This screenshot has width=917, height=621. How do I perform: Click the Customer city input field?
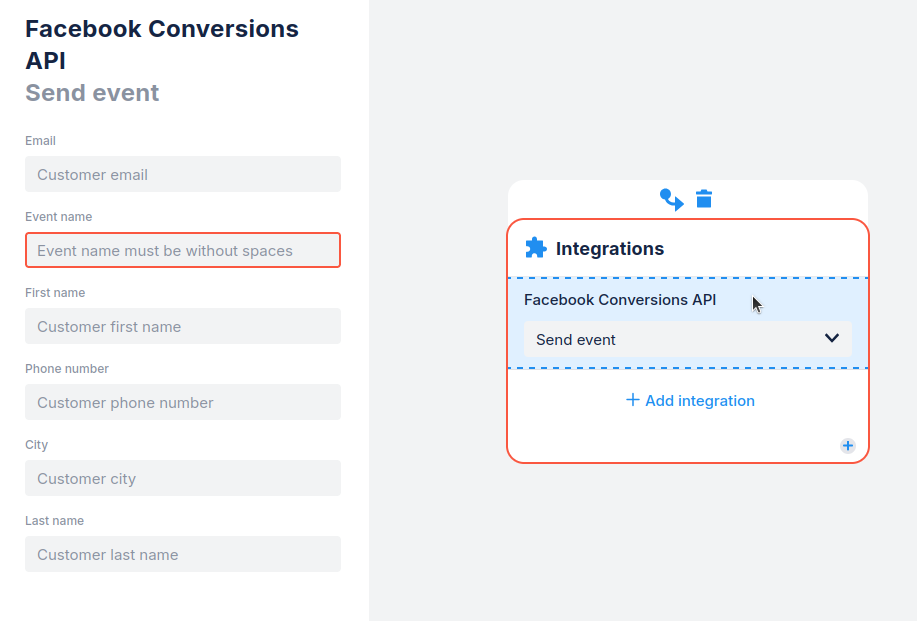(x=183, y=478)
